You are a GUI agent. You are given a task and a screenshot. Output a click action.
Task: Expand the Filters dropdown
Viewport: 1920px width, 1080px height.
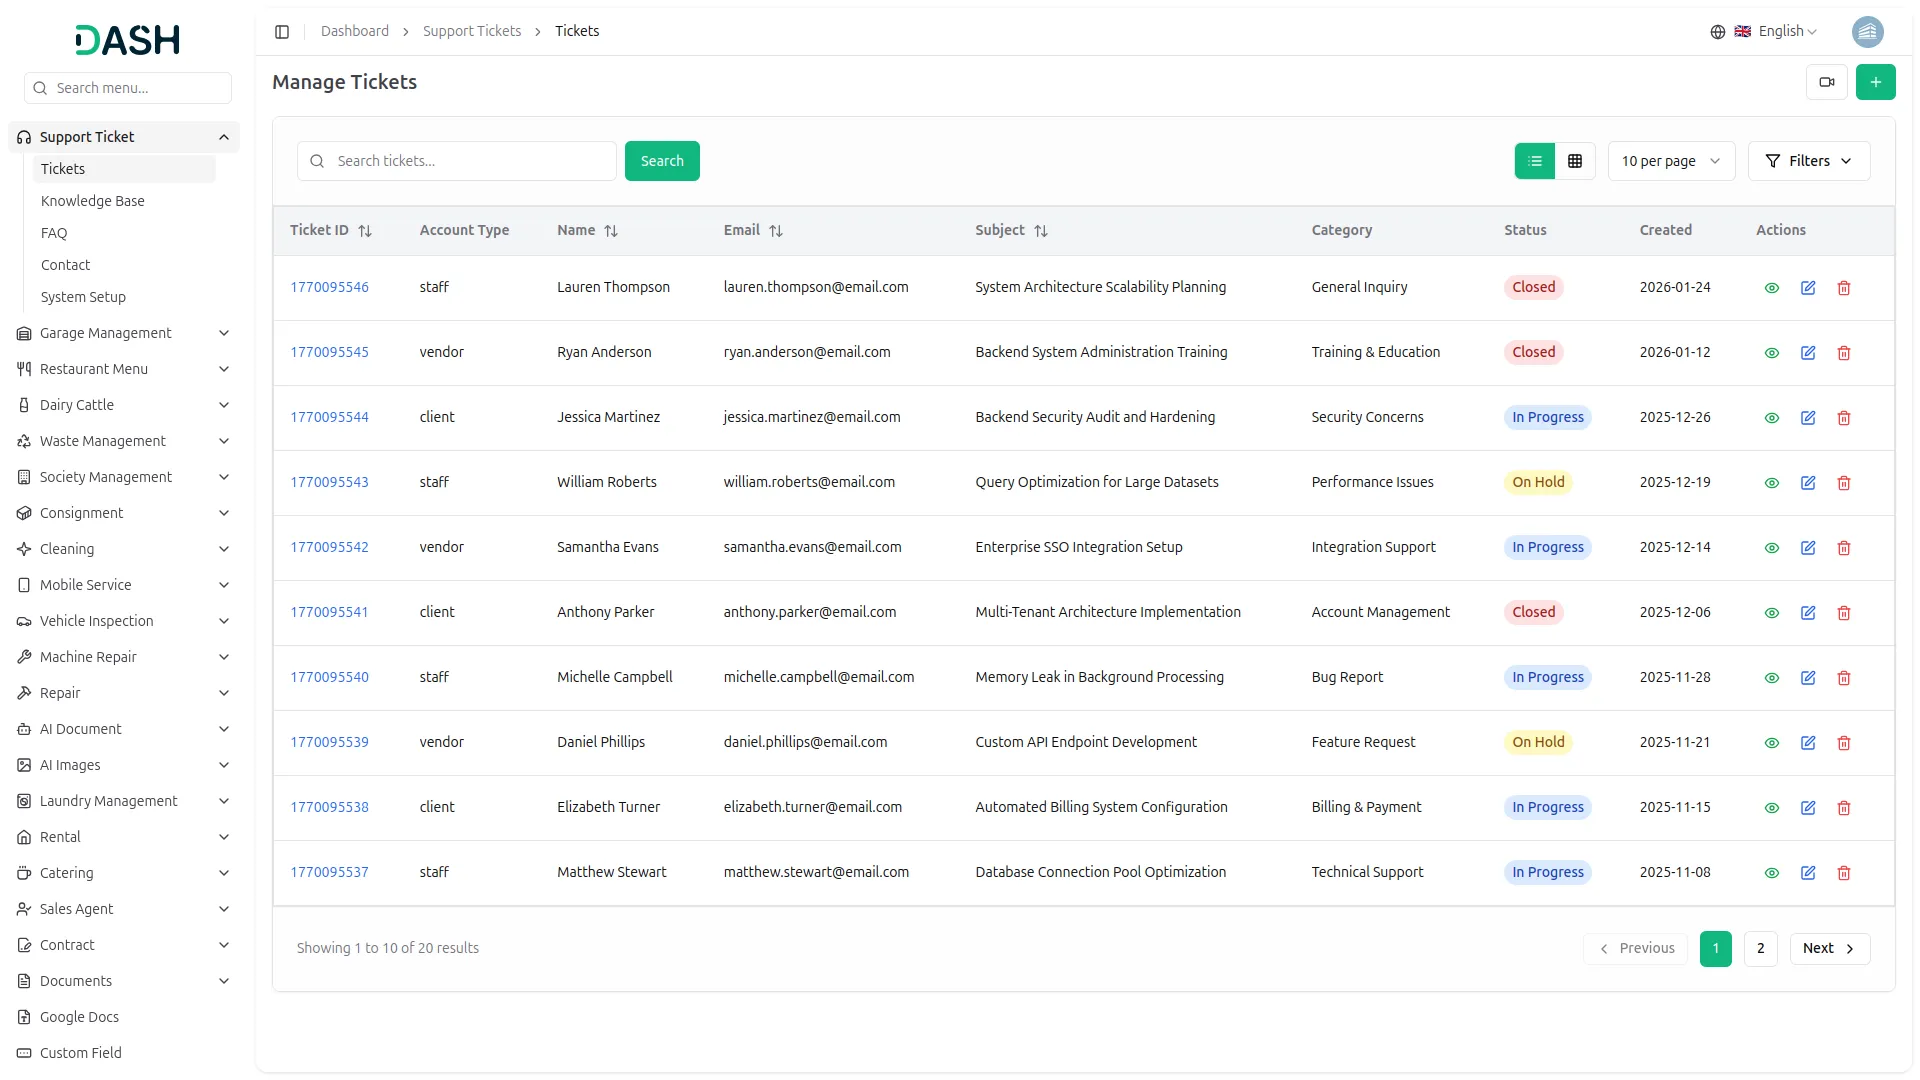tap(1808, 161)
